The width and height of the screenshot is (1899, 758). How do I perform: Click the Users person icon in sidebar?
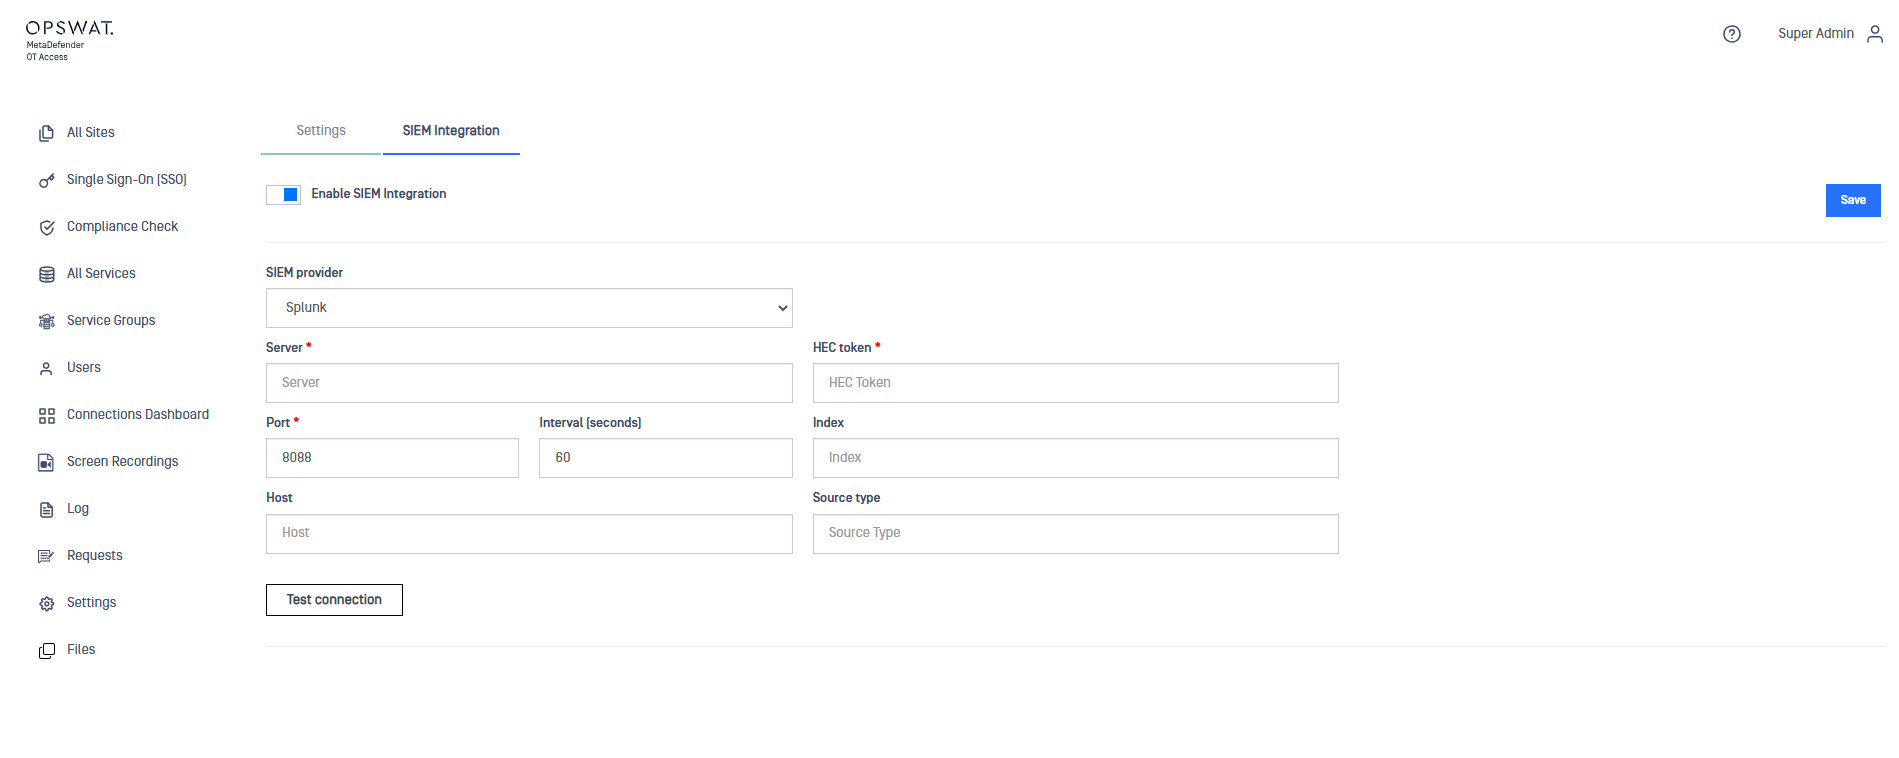(46, 368)
